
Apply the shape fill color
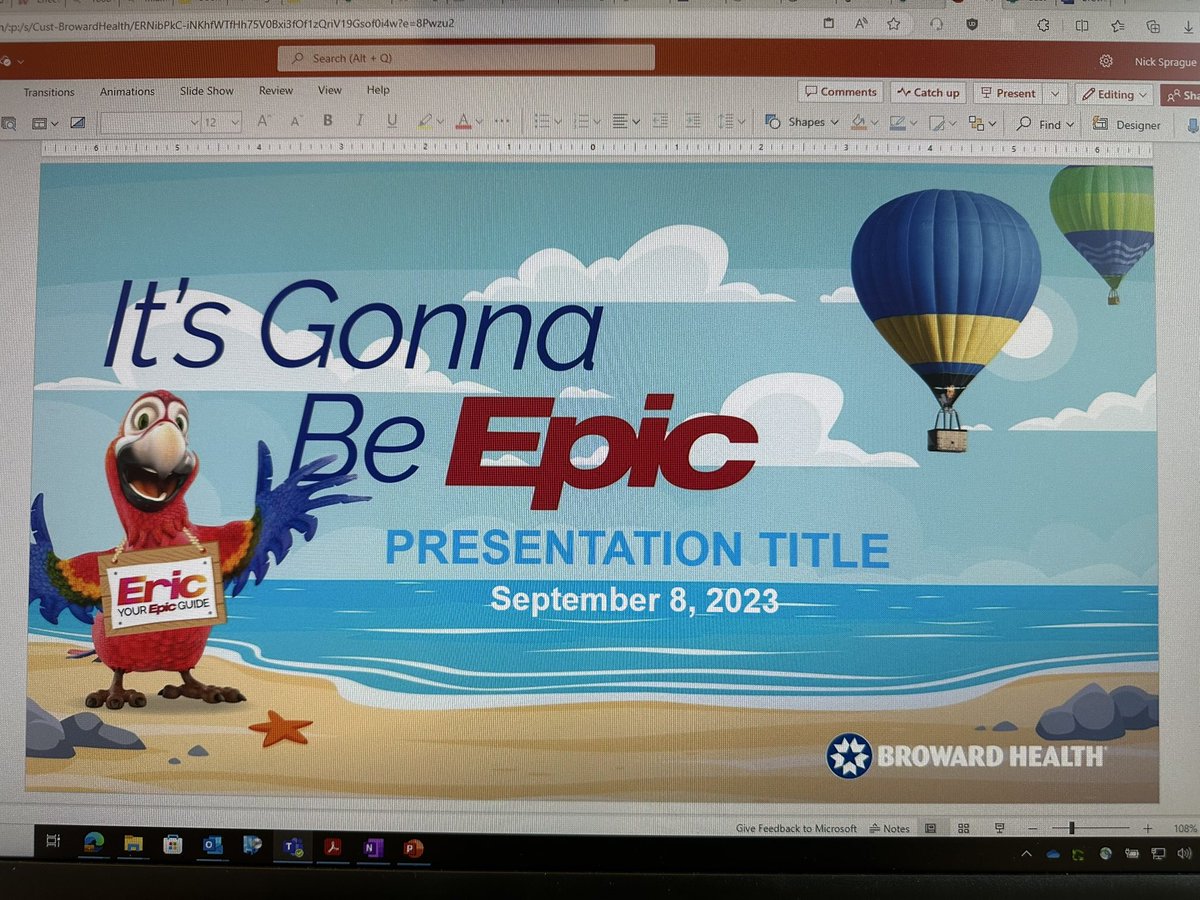858,122
